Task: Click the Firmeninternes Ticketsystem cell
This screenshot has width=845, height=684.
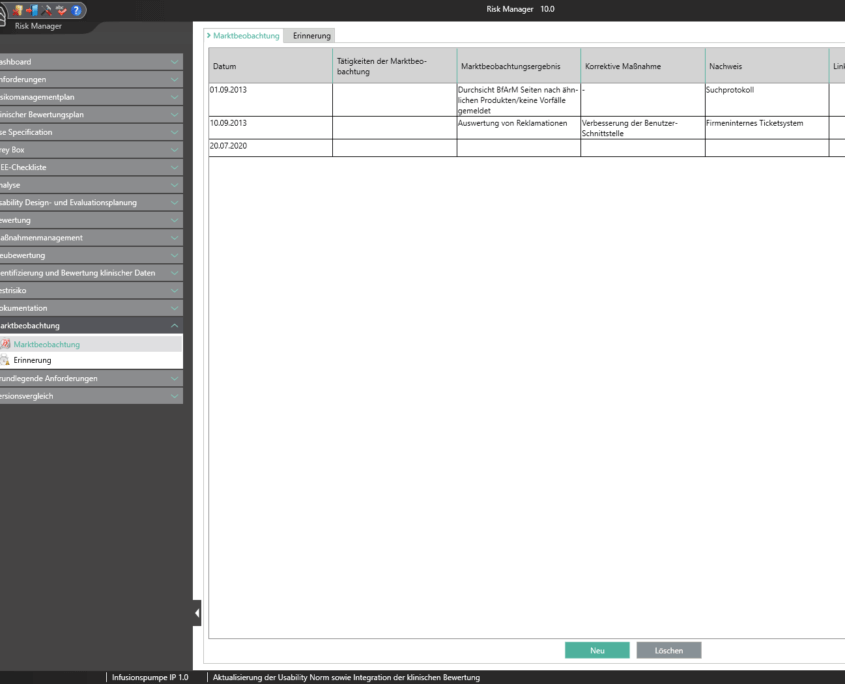Action: click(766, 124)
